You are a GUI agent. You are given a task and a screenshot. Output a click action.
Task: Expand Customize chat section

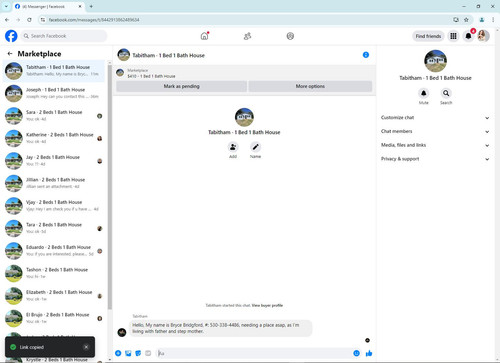[x=435, y=118]
